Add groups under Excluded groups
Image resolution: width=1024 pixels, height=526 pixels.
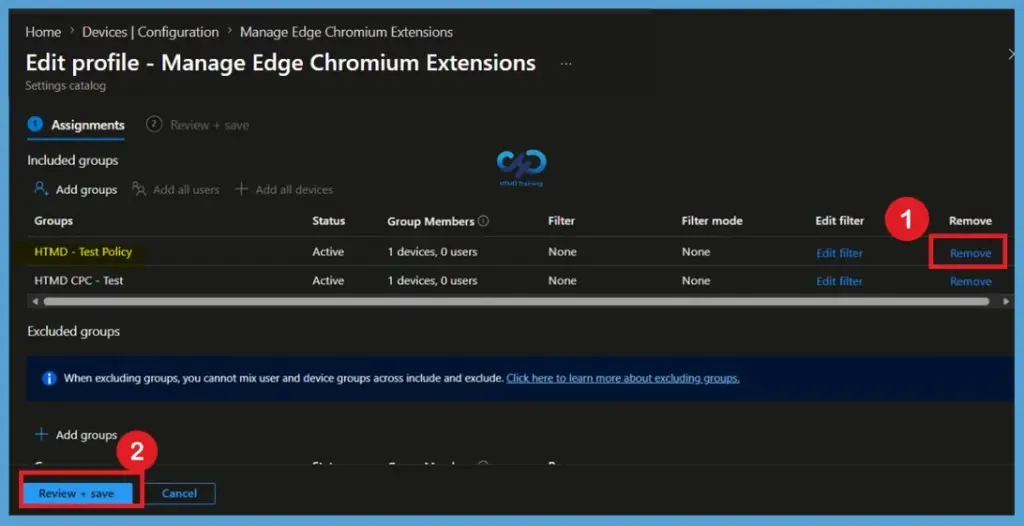pyautogui.click(x=76, y=435)
